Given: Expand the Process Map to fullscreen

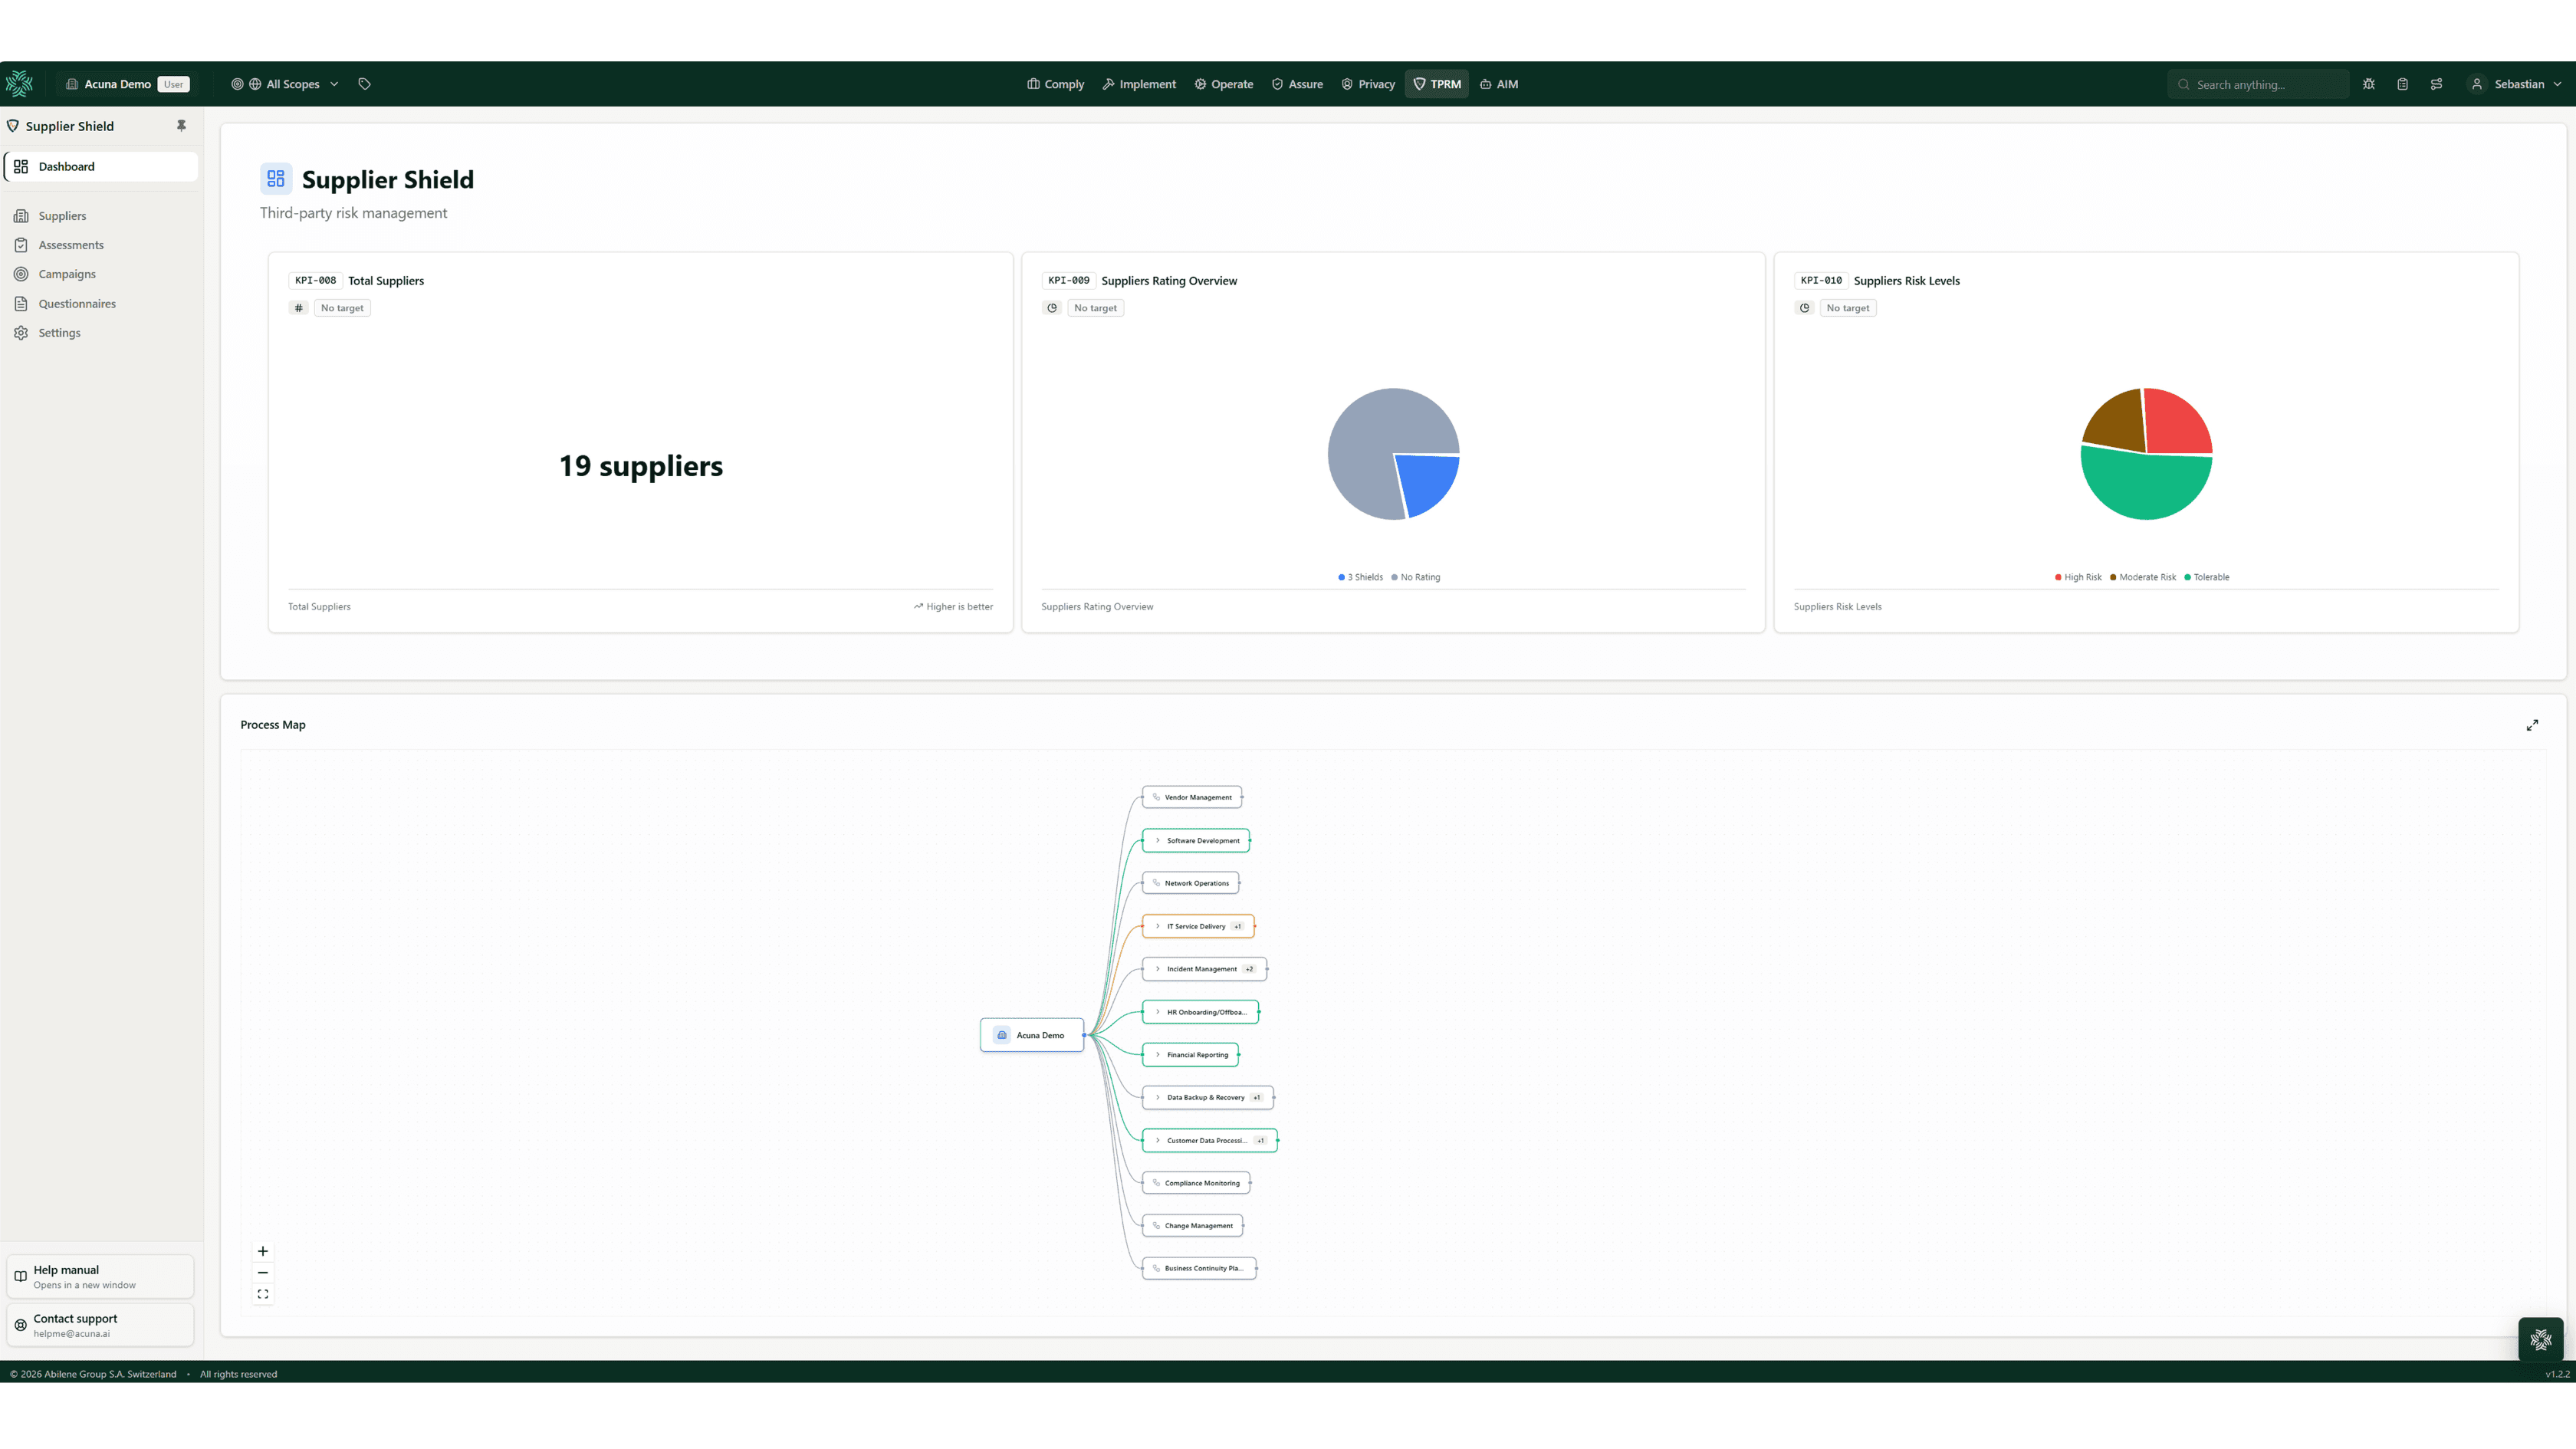Looking at the screenshot, I should 2532,725.
